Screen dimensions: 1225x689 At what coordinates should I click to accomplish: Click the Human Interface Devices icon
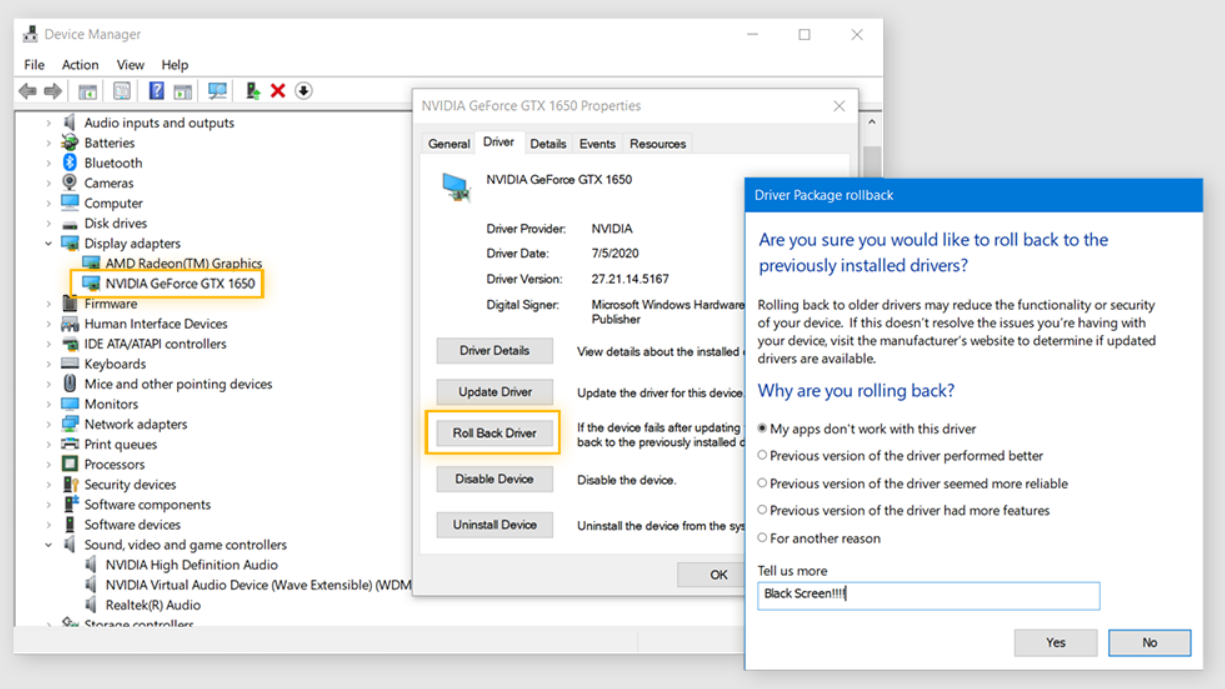click(x=70, y=324)
